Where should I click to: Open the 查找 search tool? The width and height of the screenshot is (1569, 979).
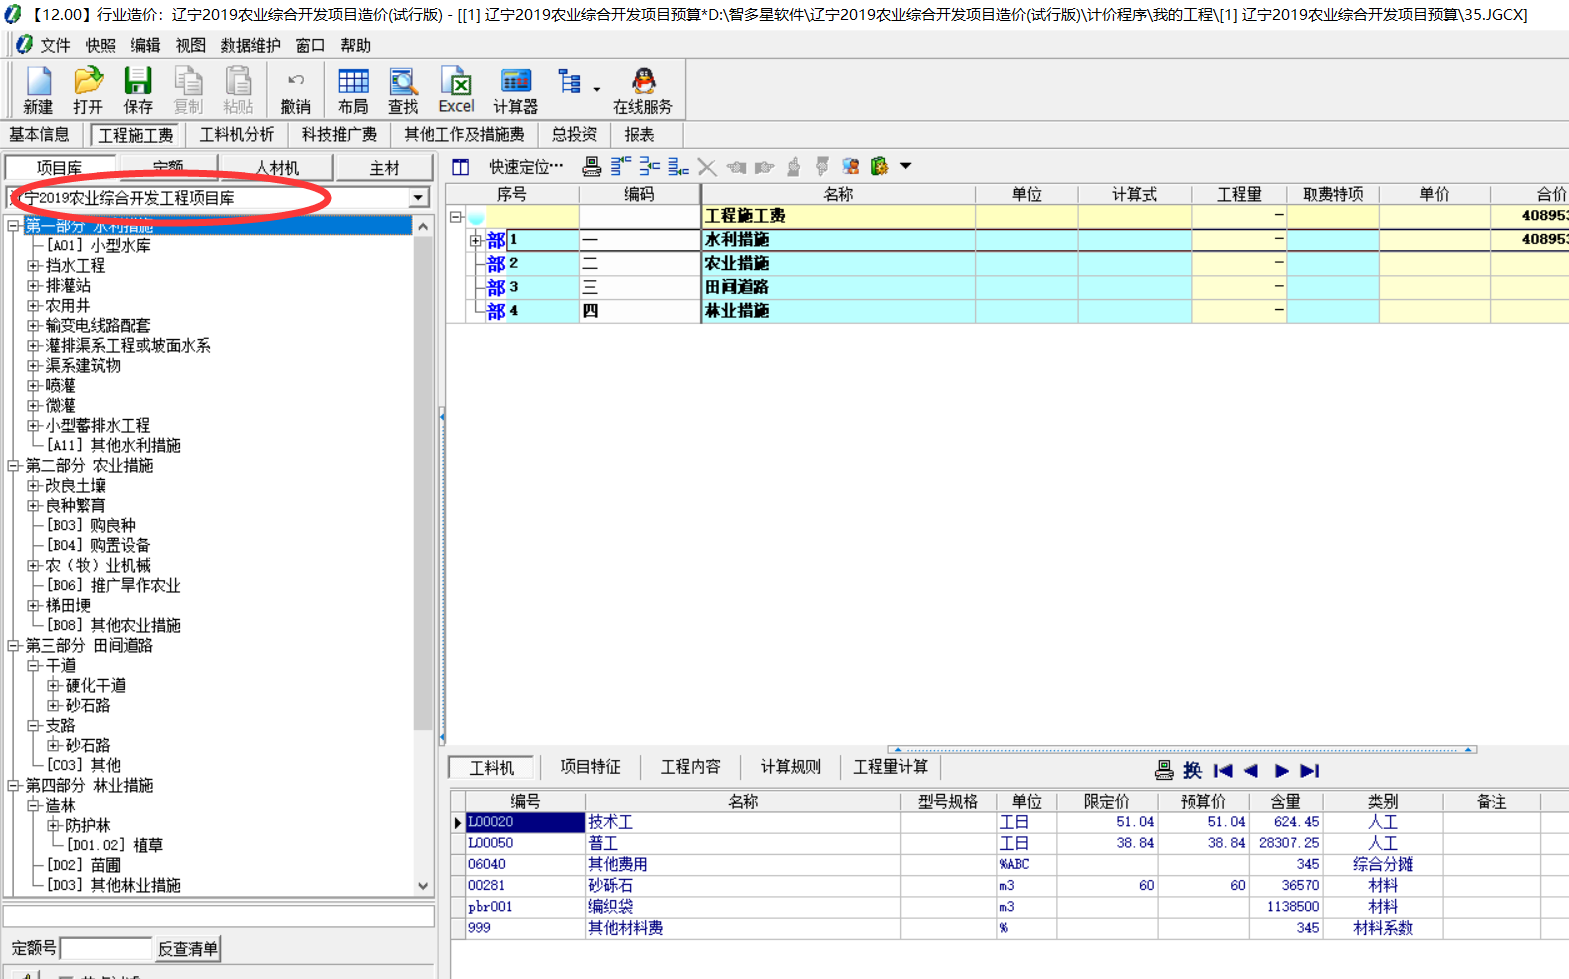point(403,90)
